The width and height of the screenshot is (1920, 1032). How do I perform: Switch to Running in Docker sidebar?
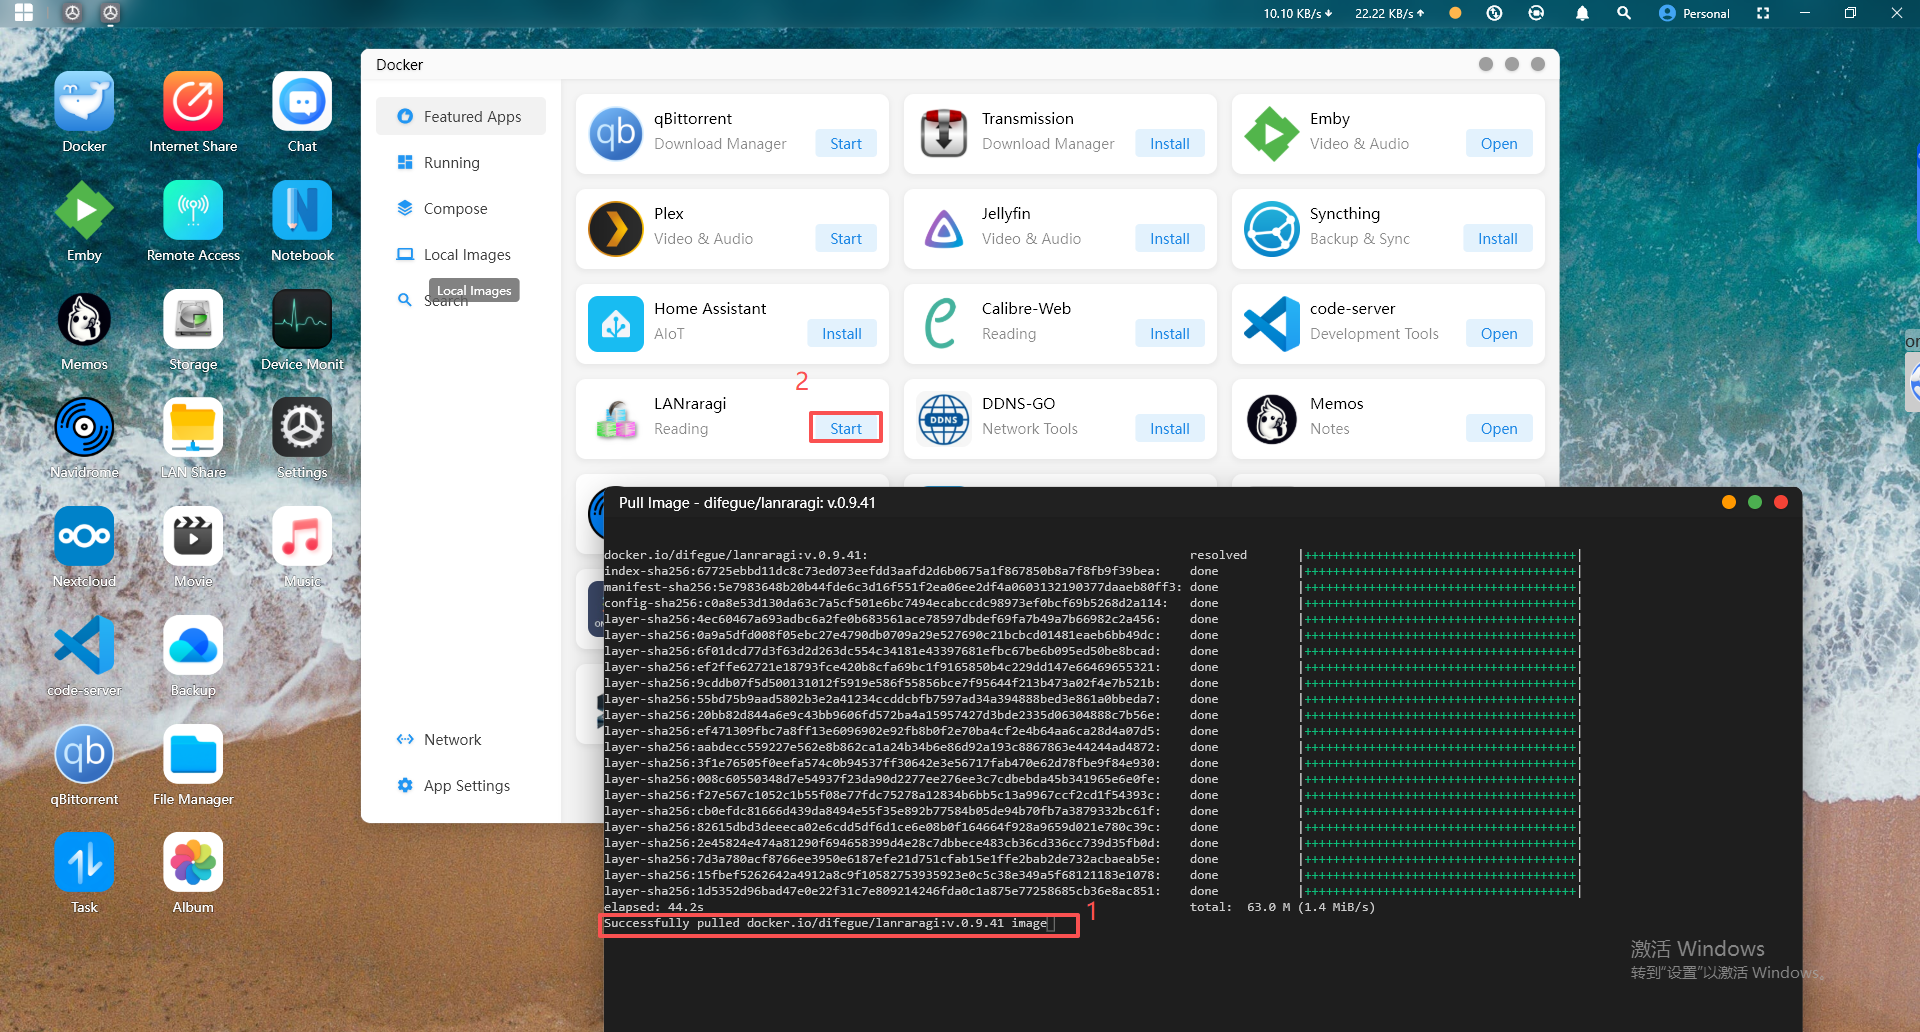point(461,162)
